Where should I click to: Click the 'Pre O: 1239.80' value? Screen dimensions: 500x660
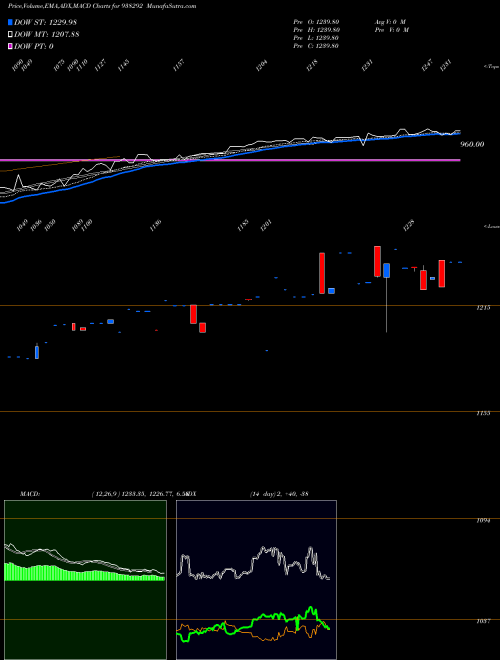pyautogui.click(x=316, y=21)
